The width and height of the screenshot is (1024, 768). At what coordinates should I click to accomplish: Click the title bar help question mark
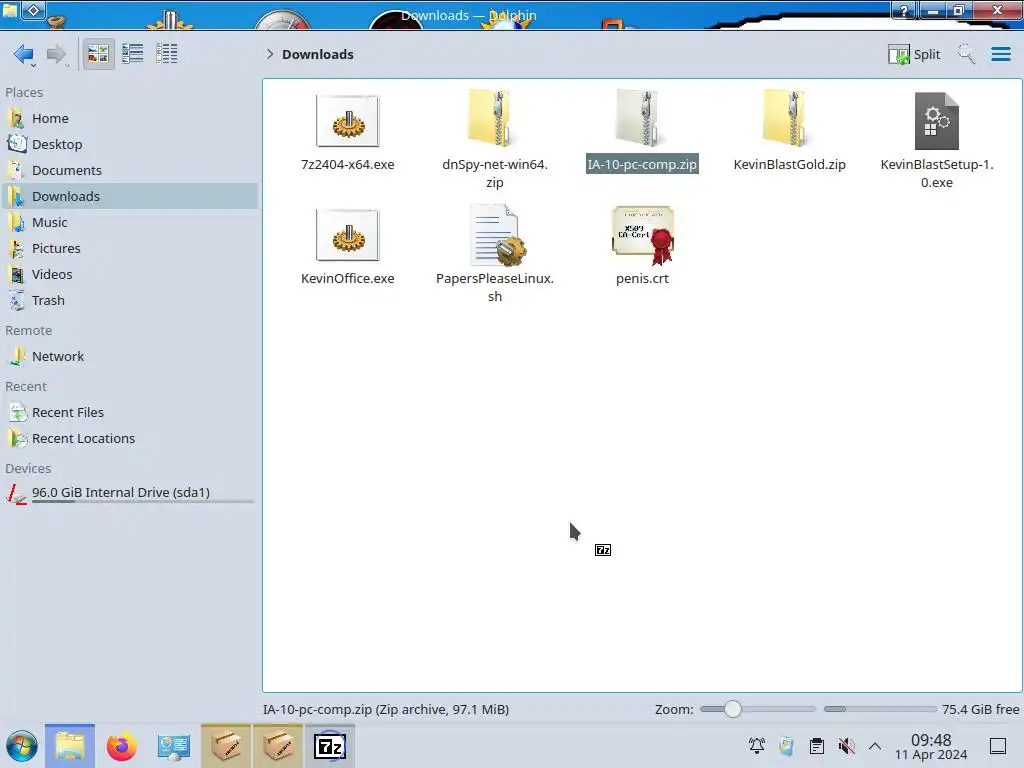(x=904, y=10)
